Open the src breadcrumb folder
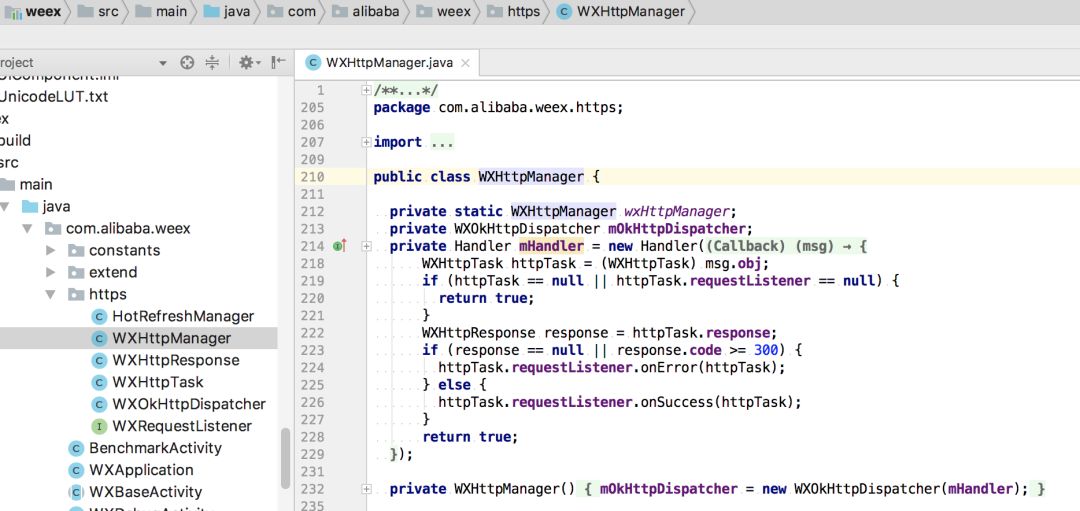Screen dimensions: 1080x511 coord(98,12)
